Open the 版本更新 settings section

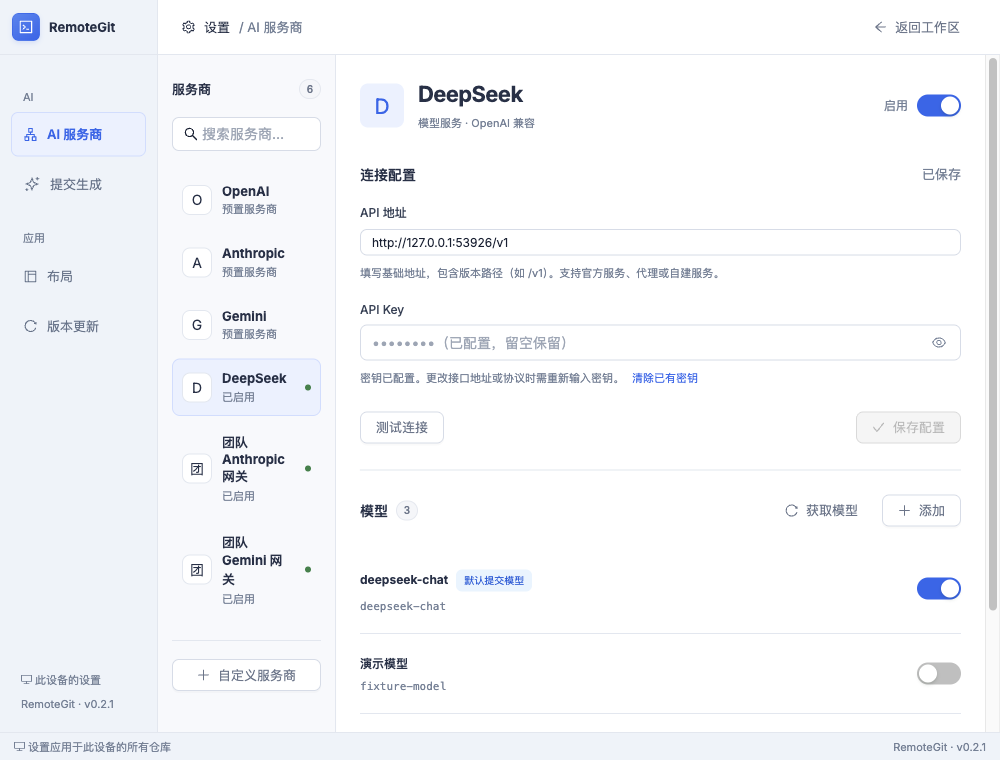pos(78,326)
